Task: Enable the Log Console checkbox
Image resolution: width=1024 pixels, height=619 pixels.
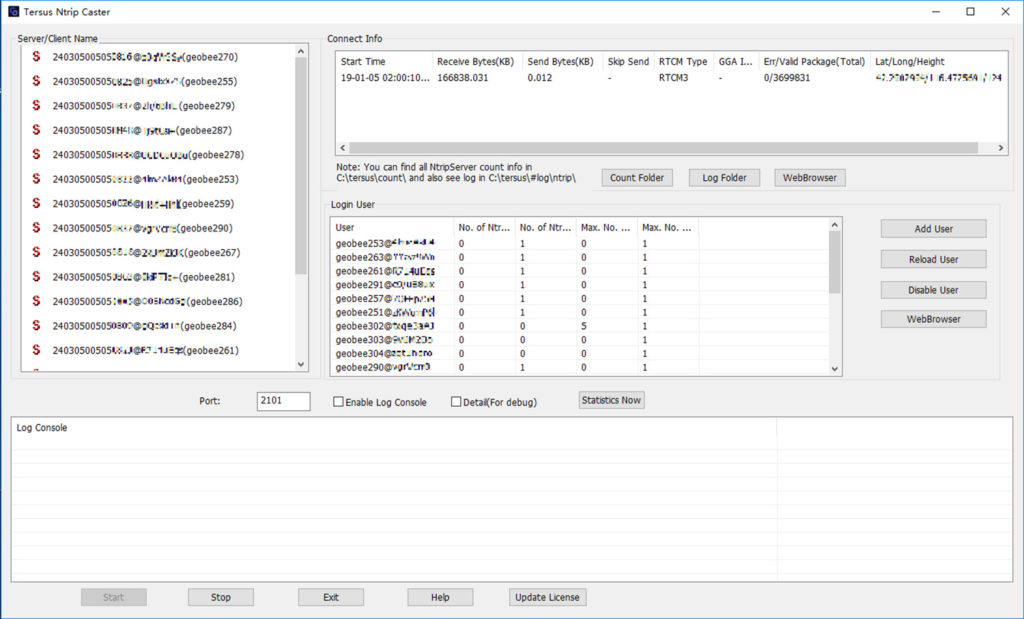Action: coord(338,401)
